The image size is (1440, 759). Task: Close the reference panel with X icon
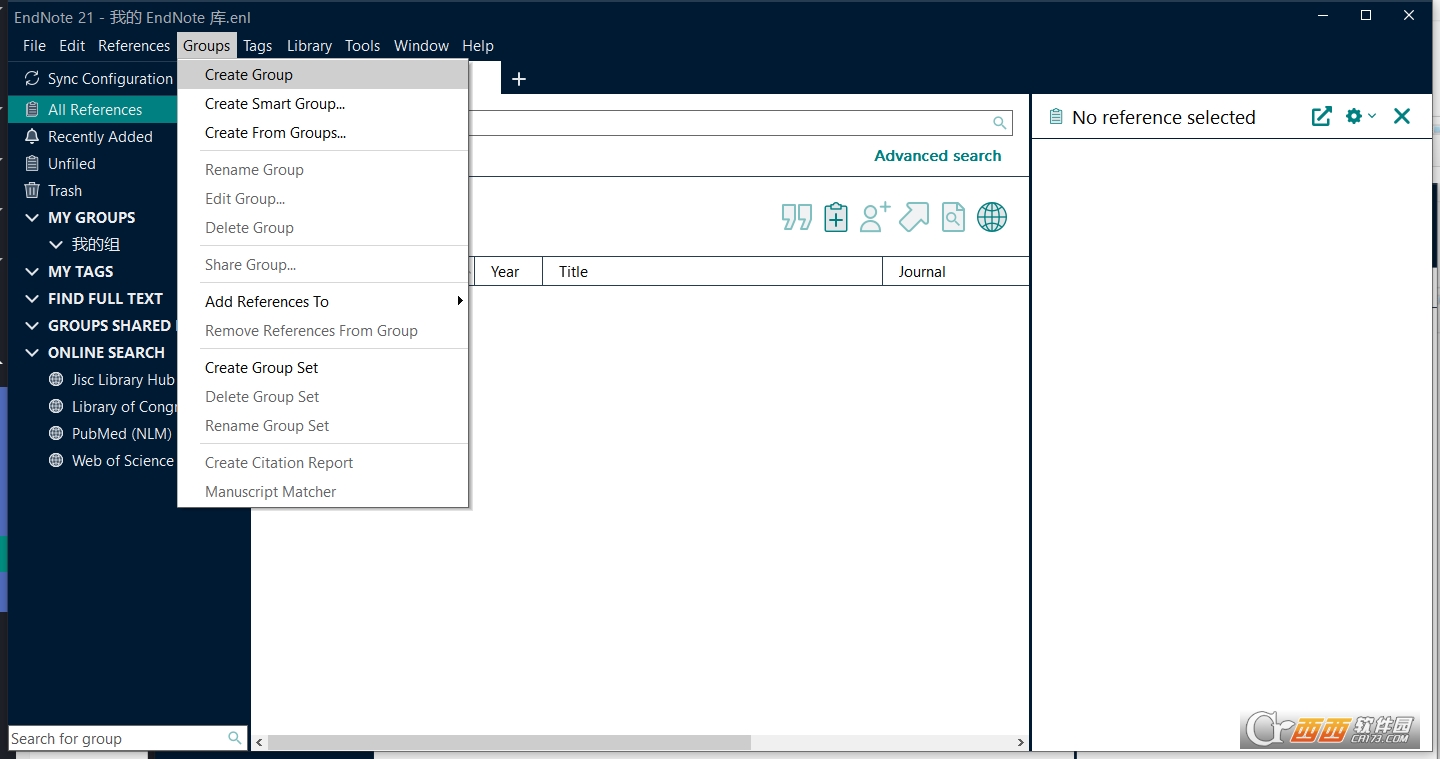point(1402,117)
